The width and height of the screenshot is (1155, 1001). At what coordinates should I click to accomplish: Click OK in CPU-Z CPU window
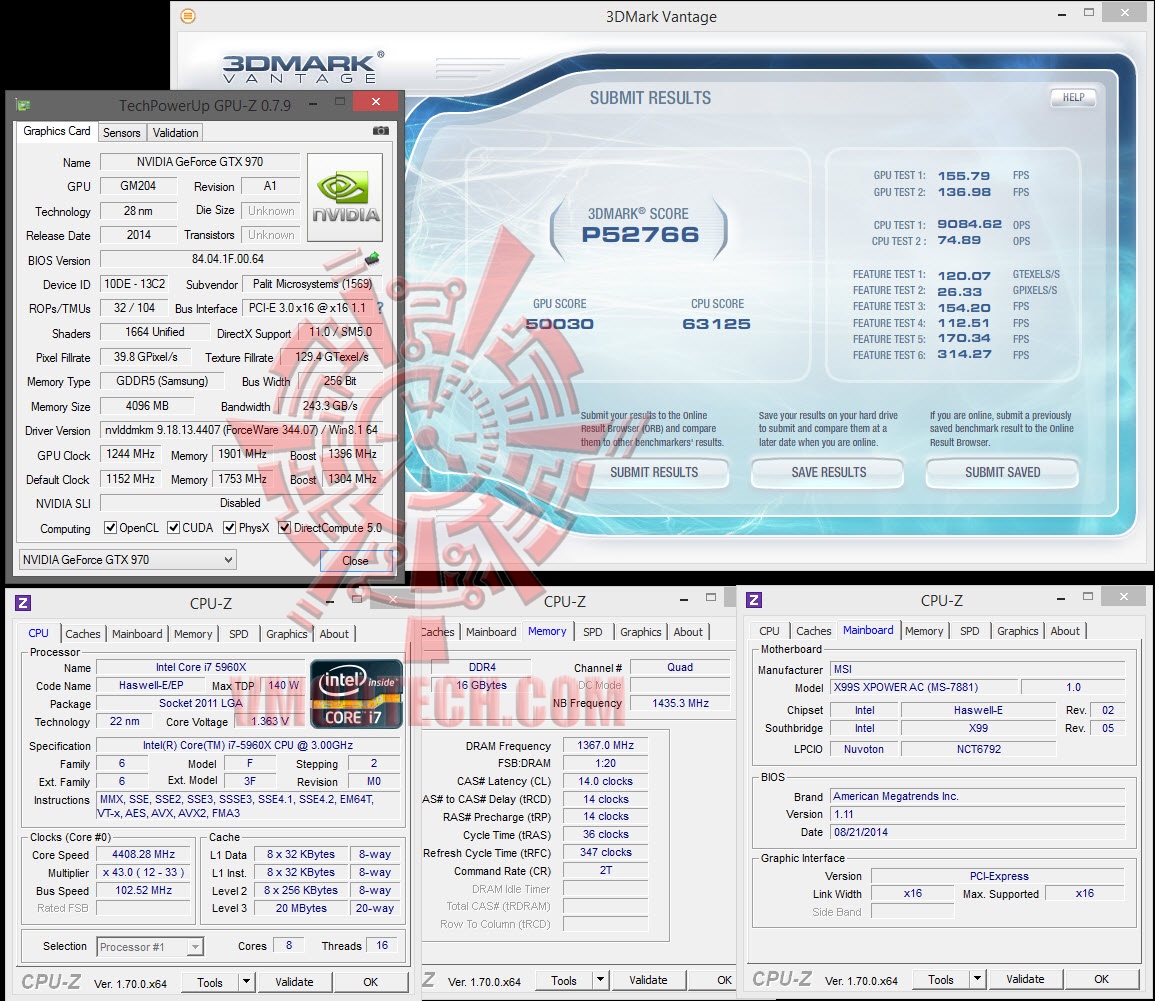371,982
